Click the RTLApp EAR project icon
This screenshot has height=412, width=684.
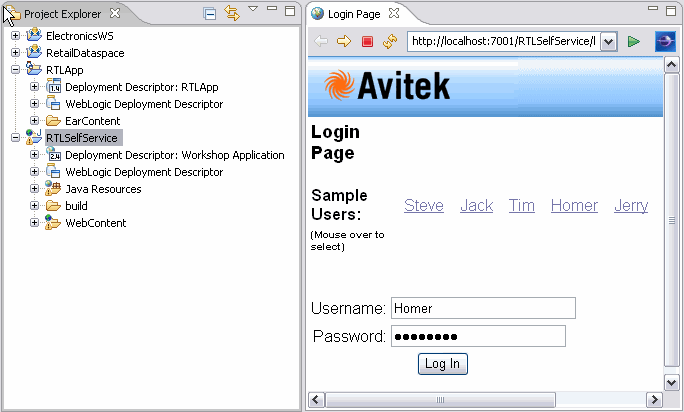(34, 69)
